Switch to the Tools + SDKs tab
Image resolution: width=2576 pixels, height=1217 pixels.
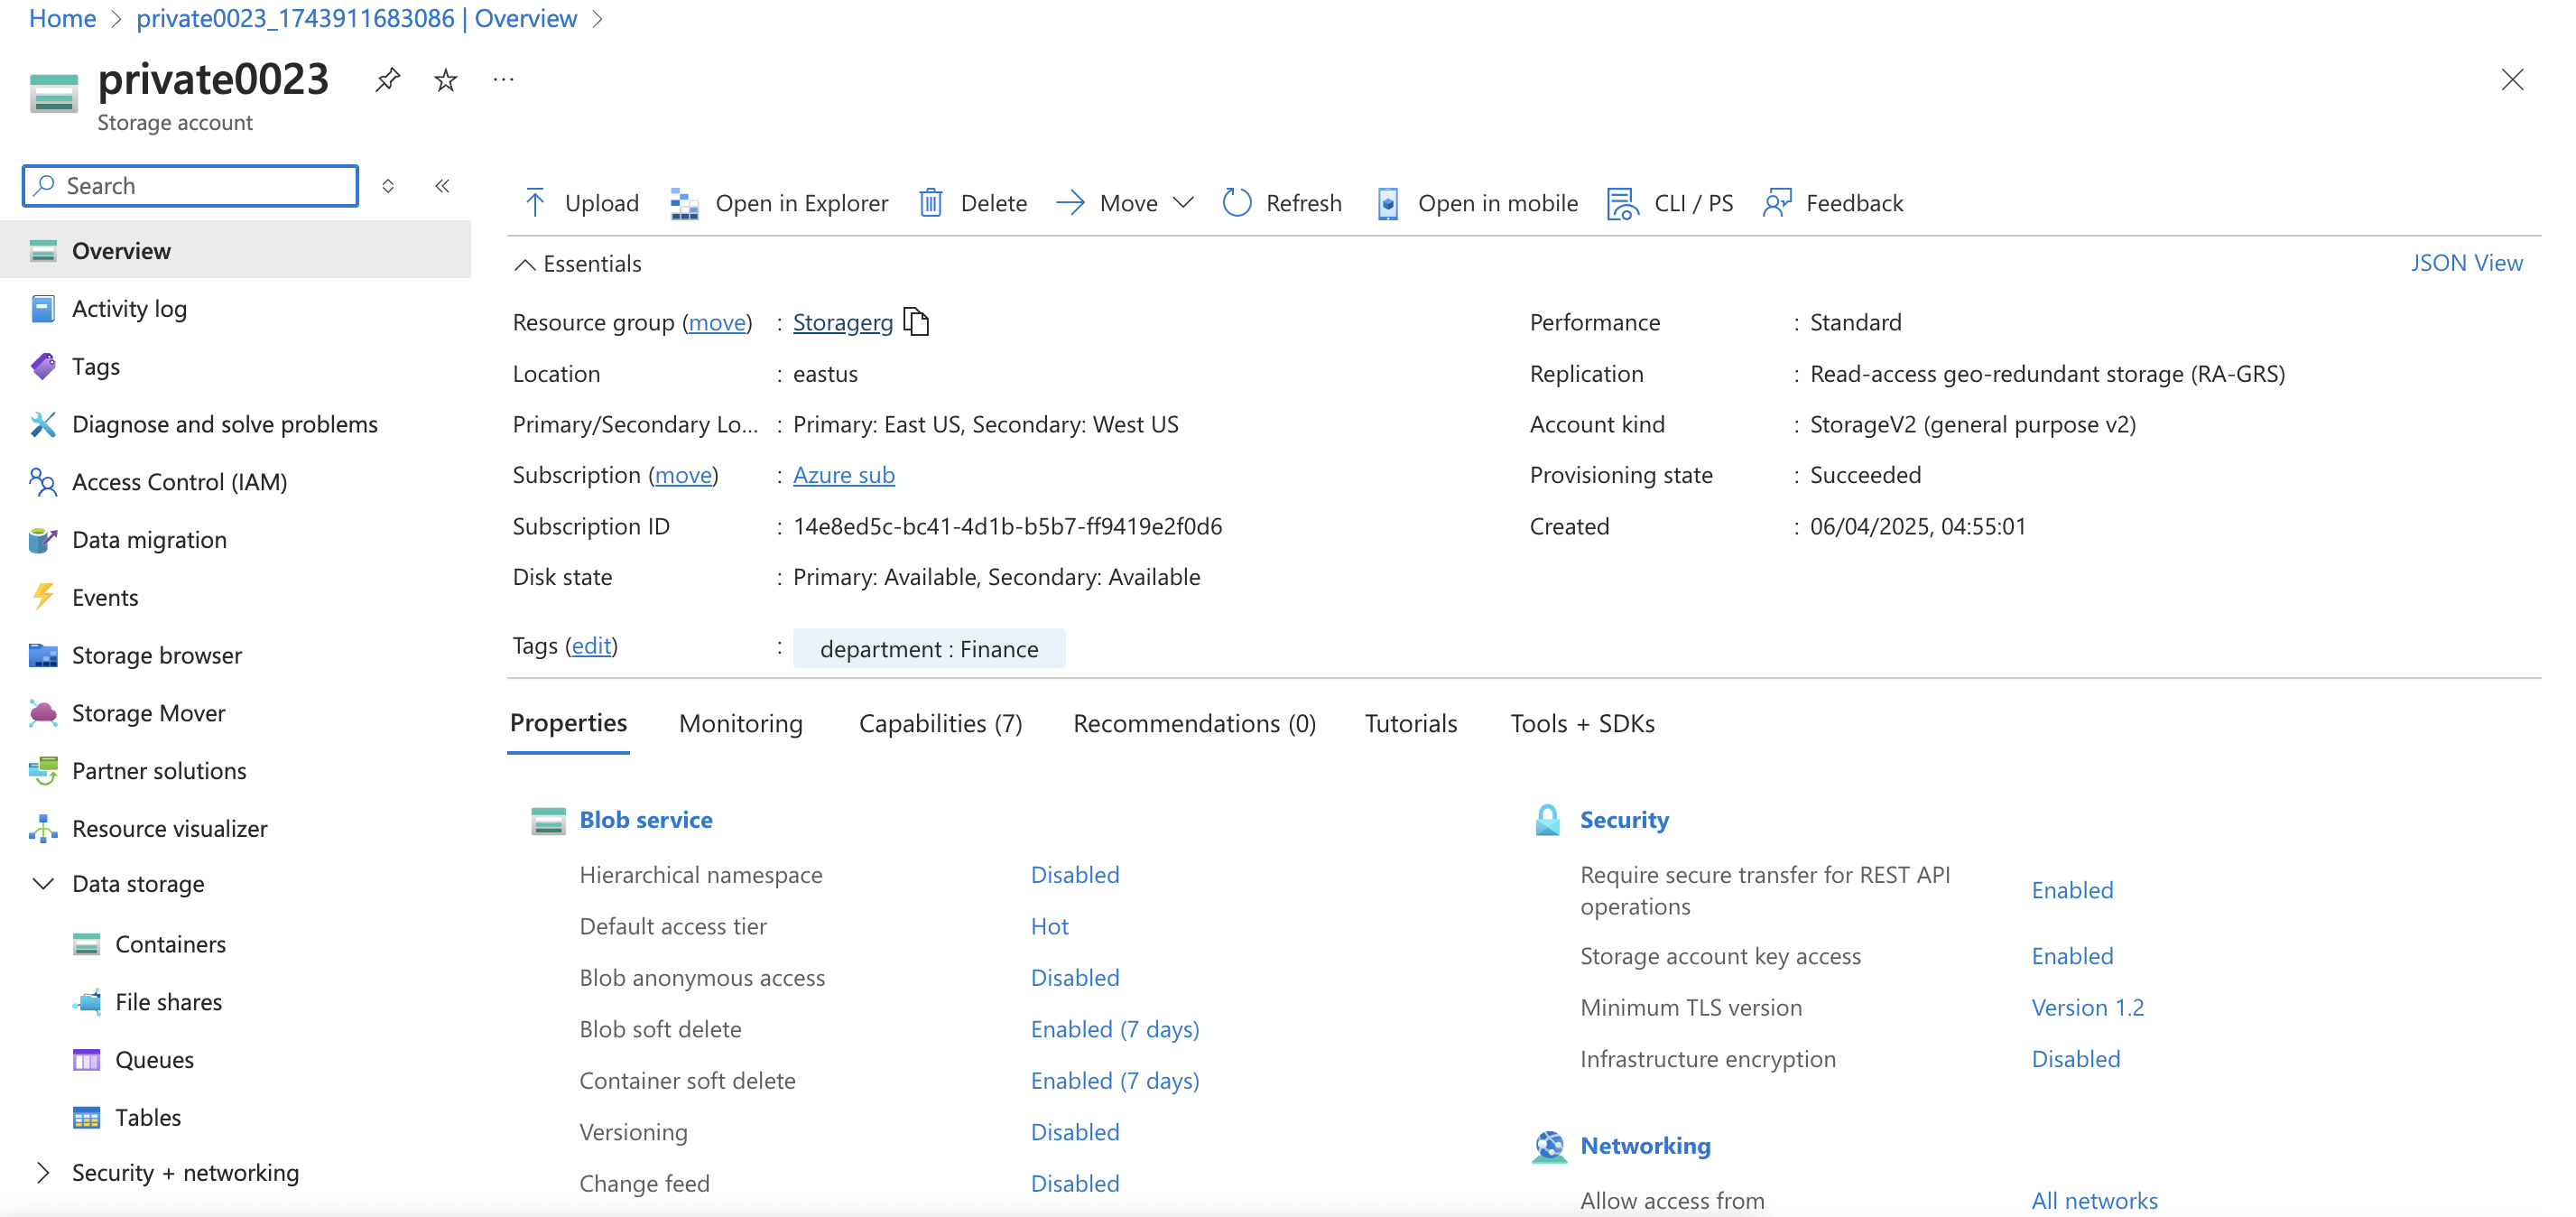point(1582,723)
